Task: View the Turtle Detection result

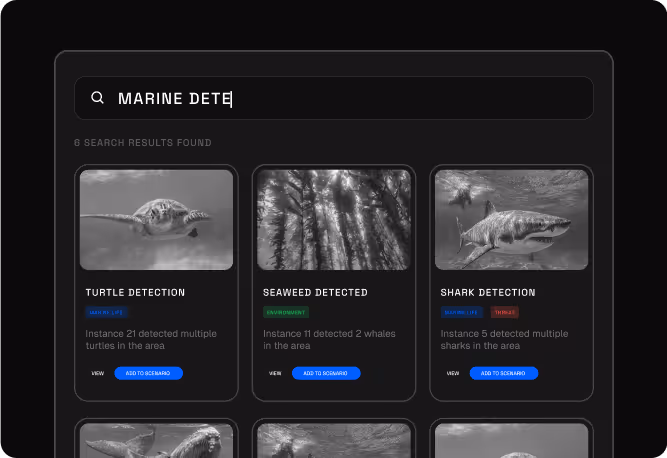Action: click(x=98, y=373)
